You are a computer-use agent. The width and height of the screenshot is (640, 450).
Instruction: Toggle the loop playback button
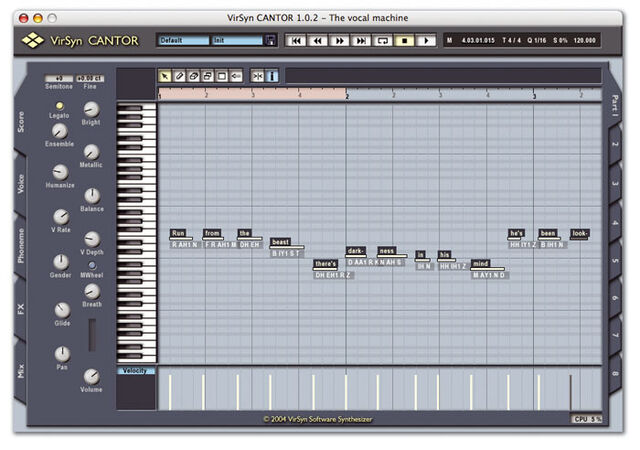(383, 40)
